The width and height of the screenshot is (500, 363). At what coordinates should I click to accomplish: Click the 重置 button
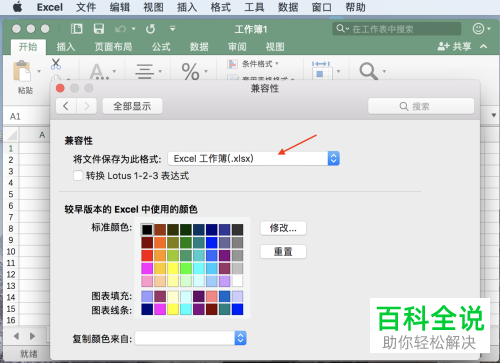(x=283, y=252)
